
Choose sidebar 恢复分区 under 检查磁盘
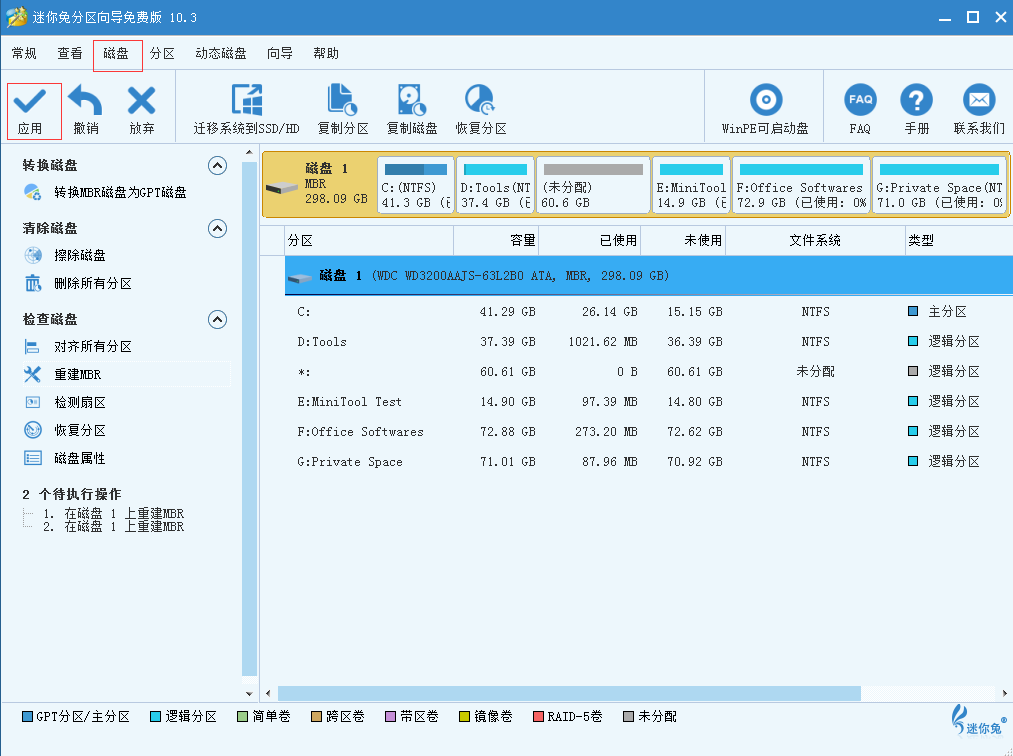click(x=79, y=430)
